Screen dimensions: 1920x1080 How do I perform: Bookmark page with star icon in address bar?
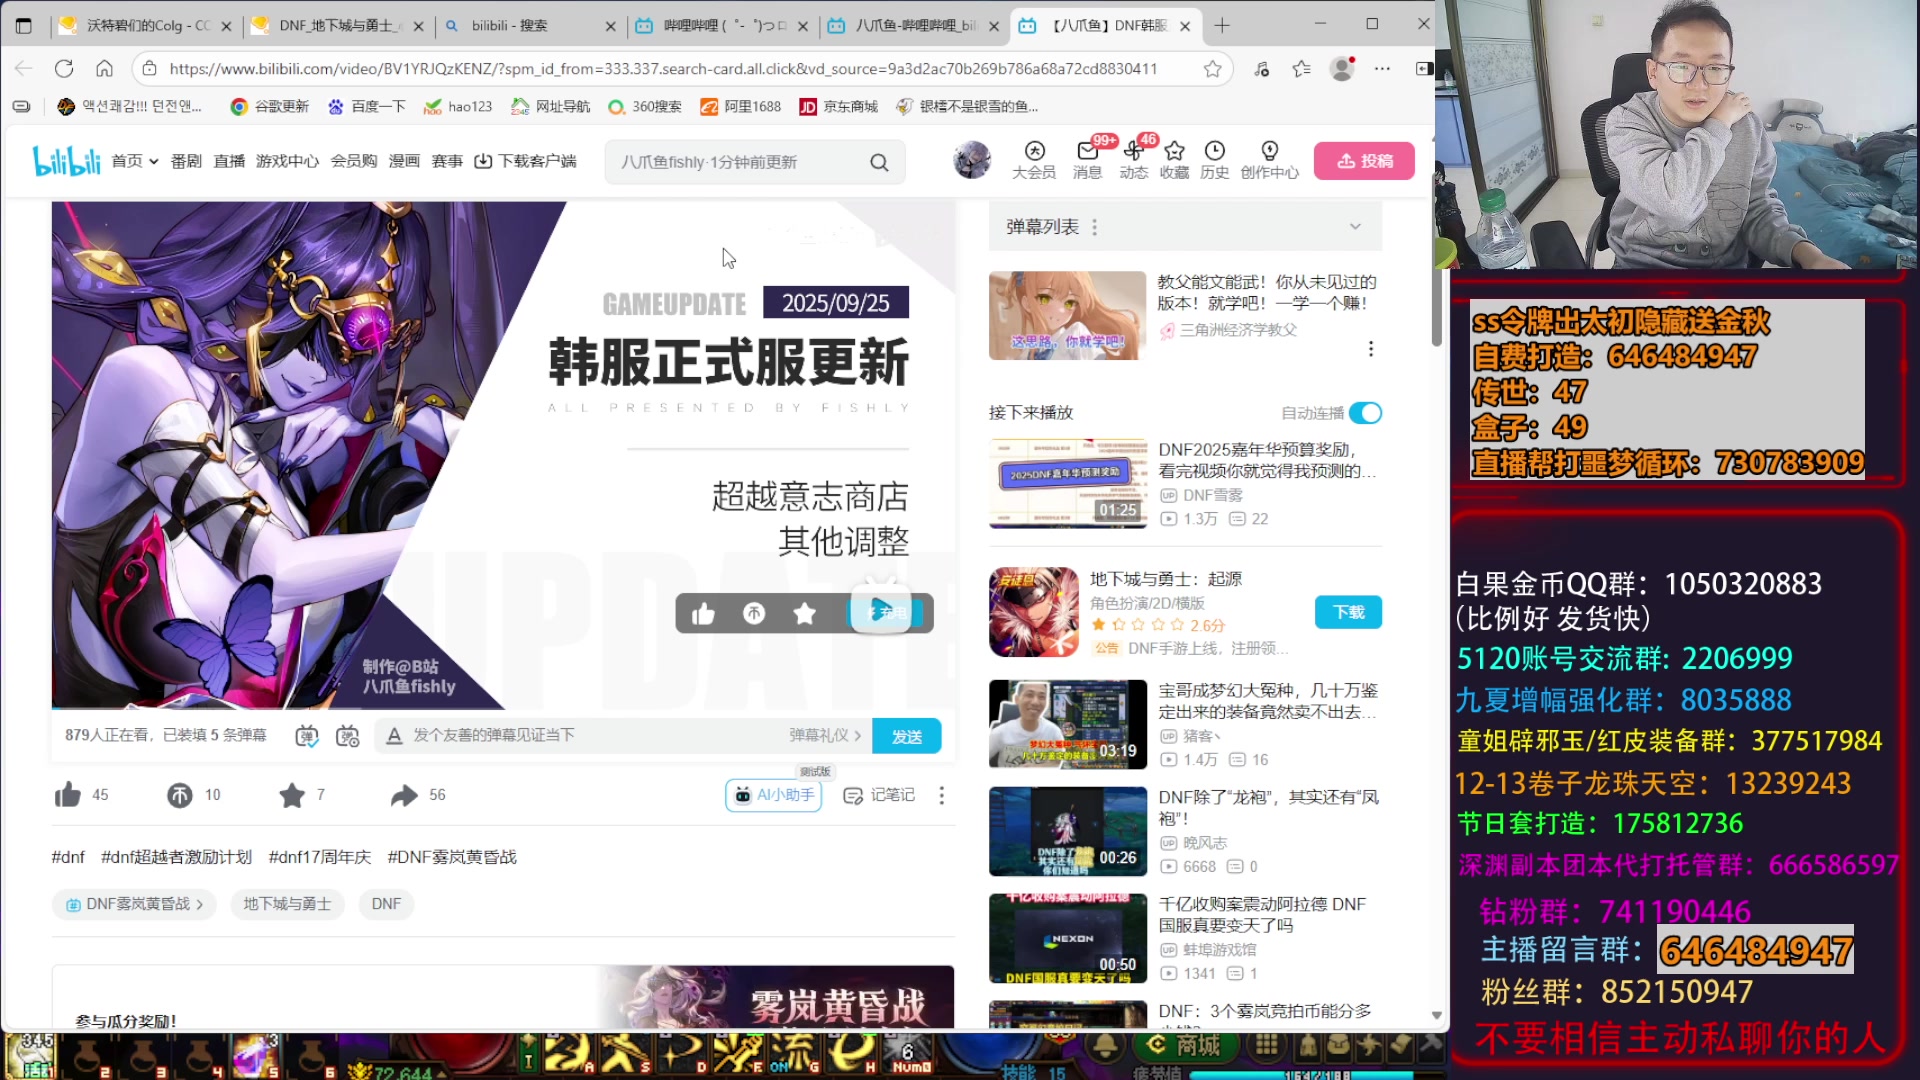click(x=1212, y=68)
